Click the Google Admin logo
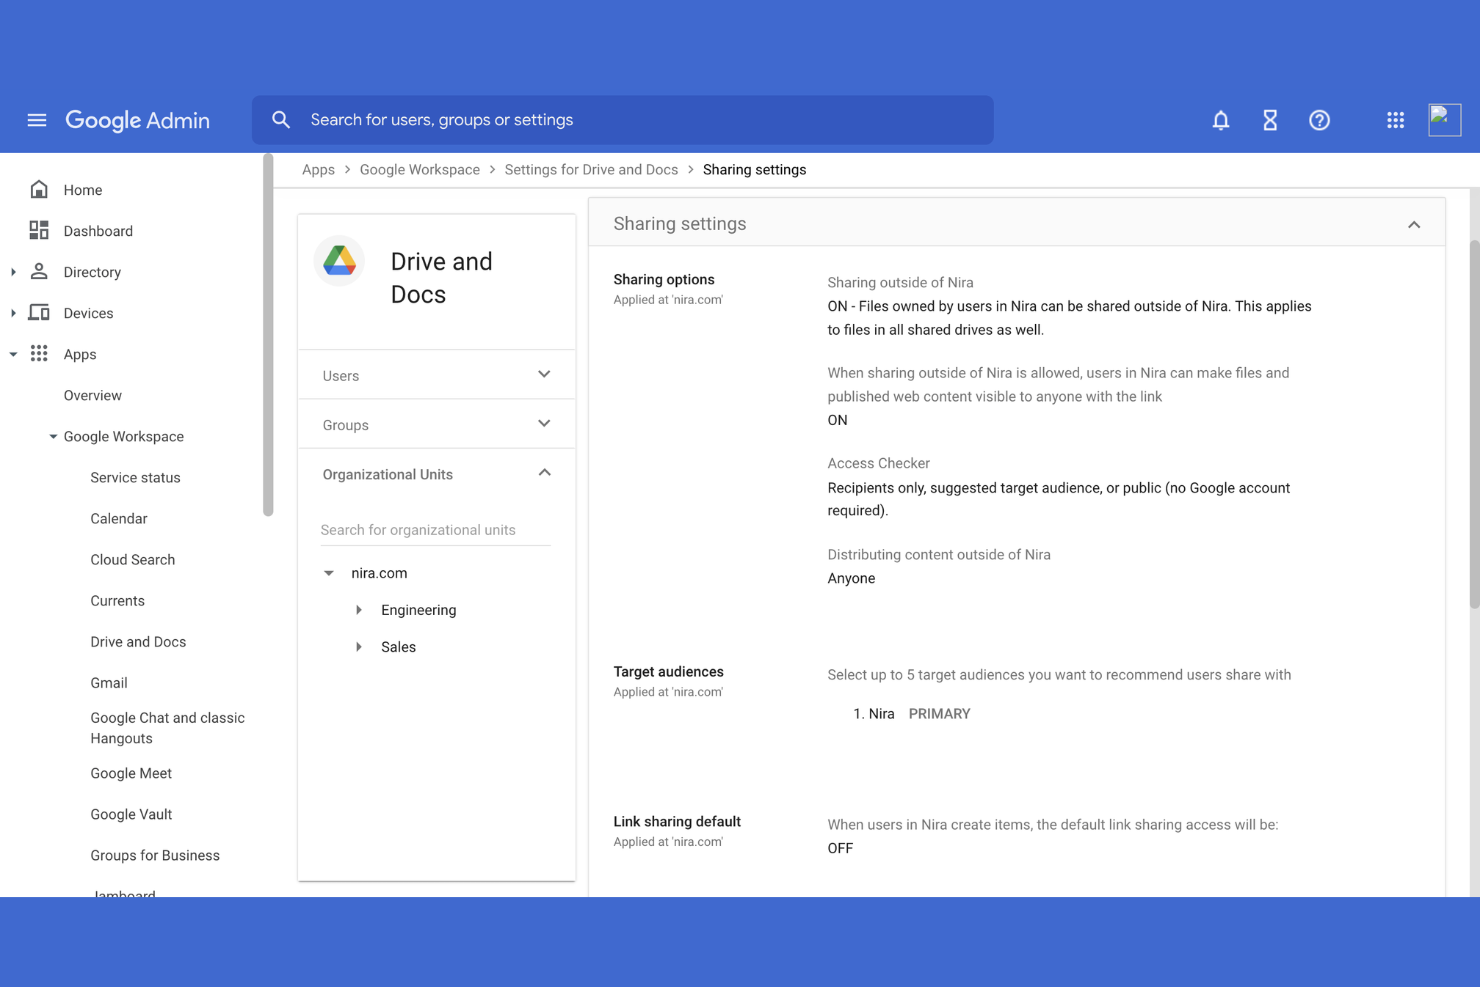This screenshot has width=1480, height=987. click(137, 120)
